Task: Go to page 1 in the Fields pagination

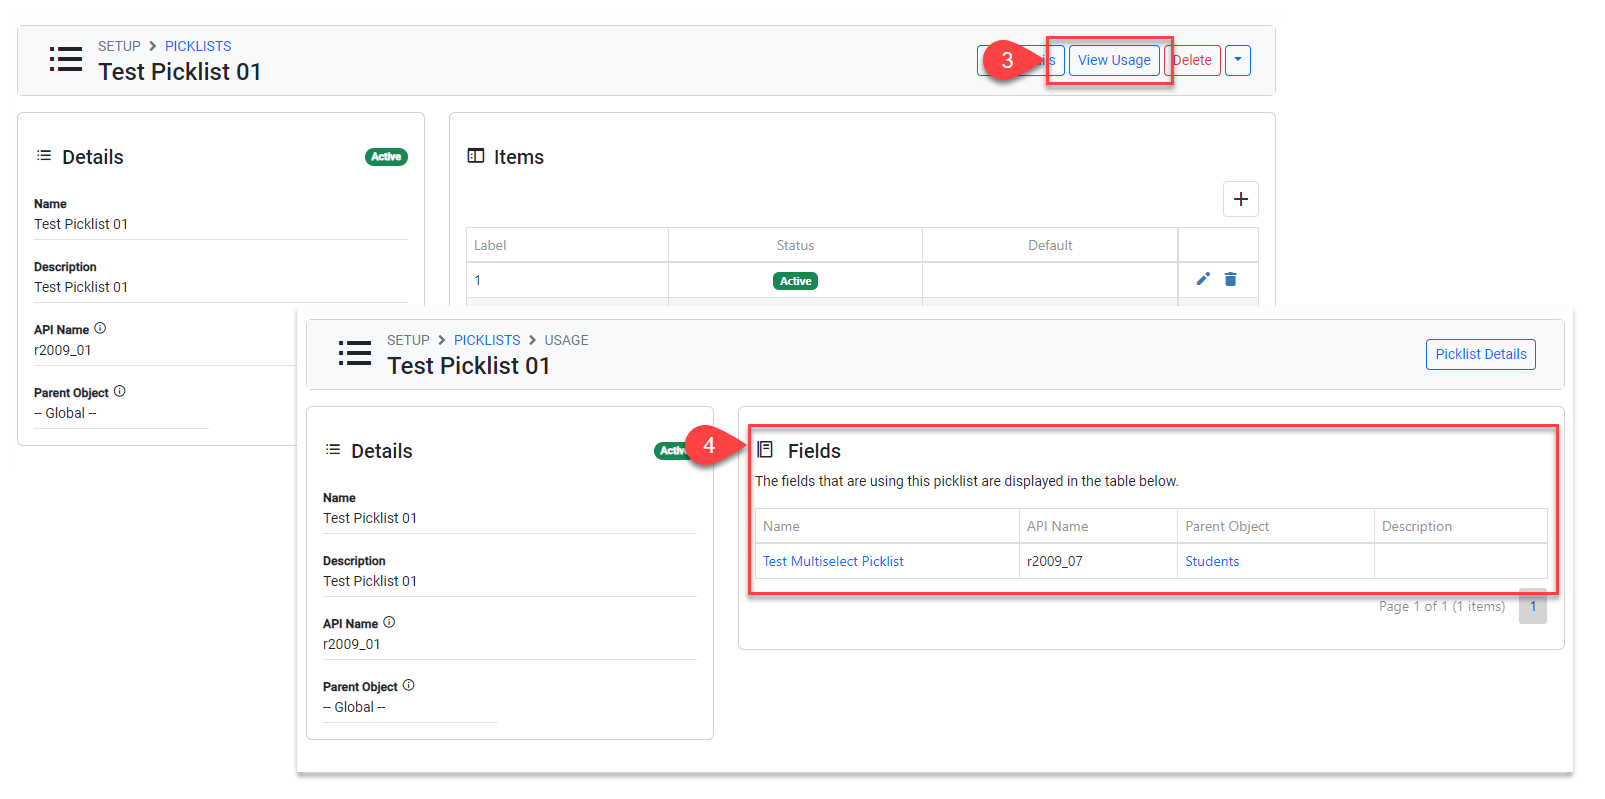Action: 1533,606
